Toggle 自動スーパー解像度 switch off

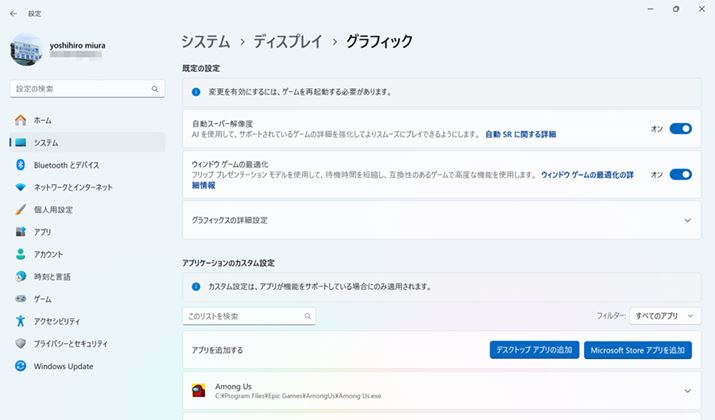pyautogui.click(x=680, y=128)
